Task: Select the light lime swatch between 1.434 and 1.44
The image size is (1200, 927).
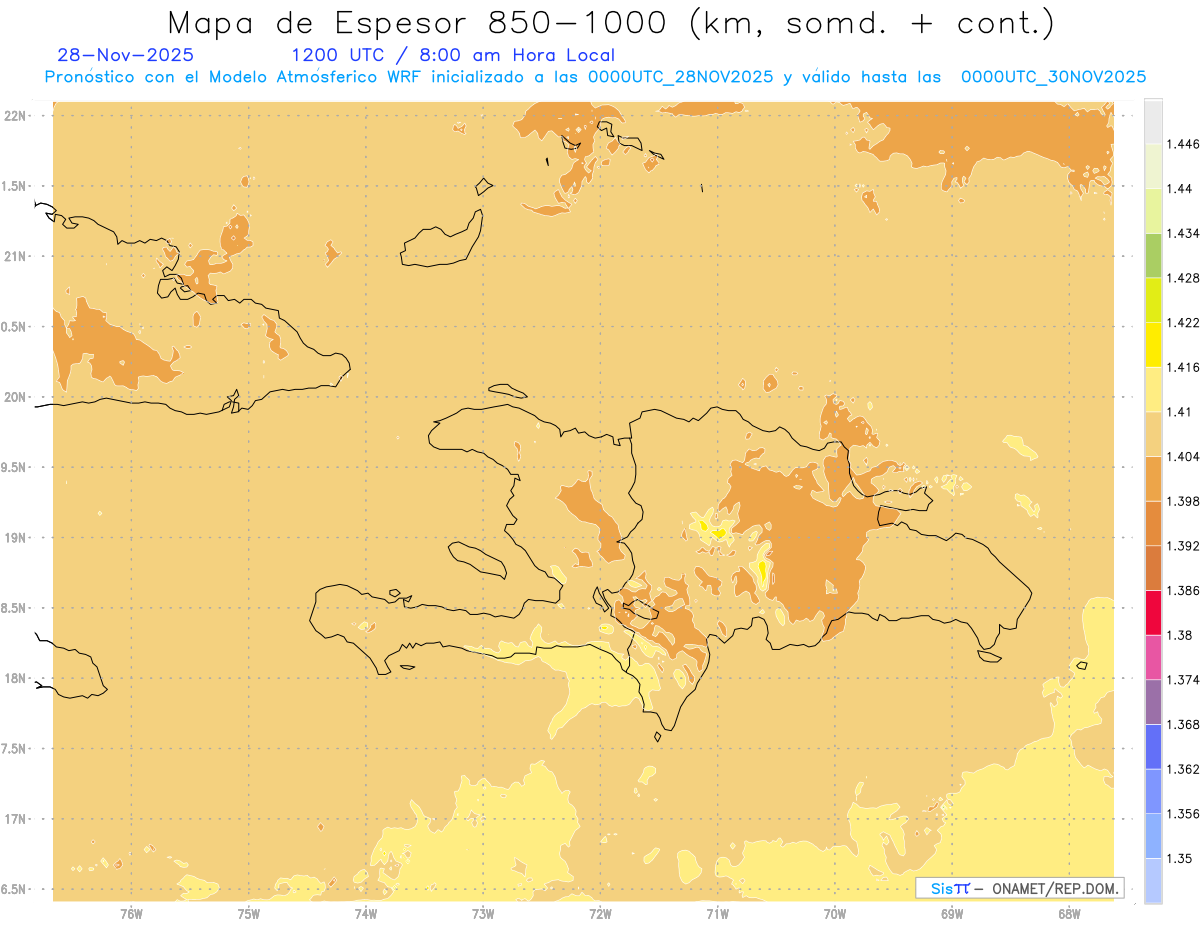Action: tap(1153, 211)
